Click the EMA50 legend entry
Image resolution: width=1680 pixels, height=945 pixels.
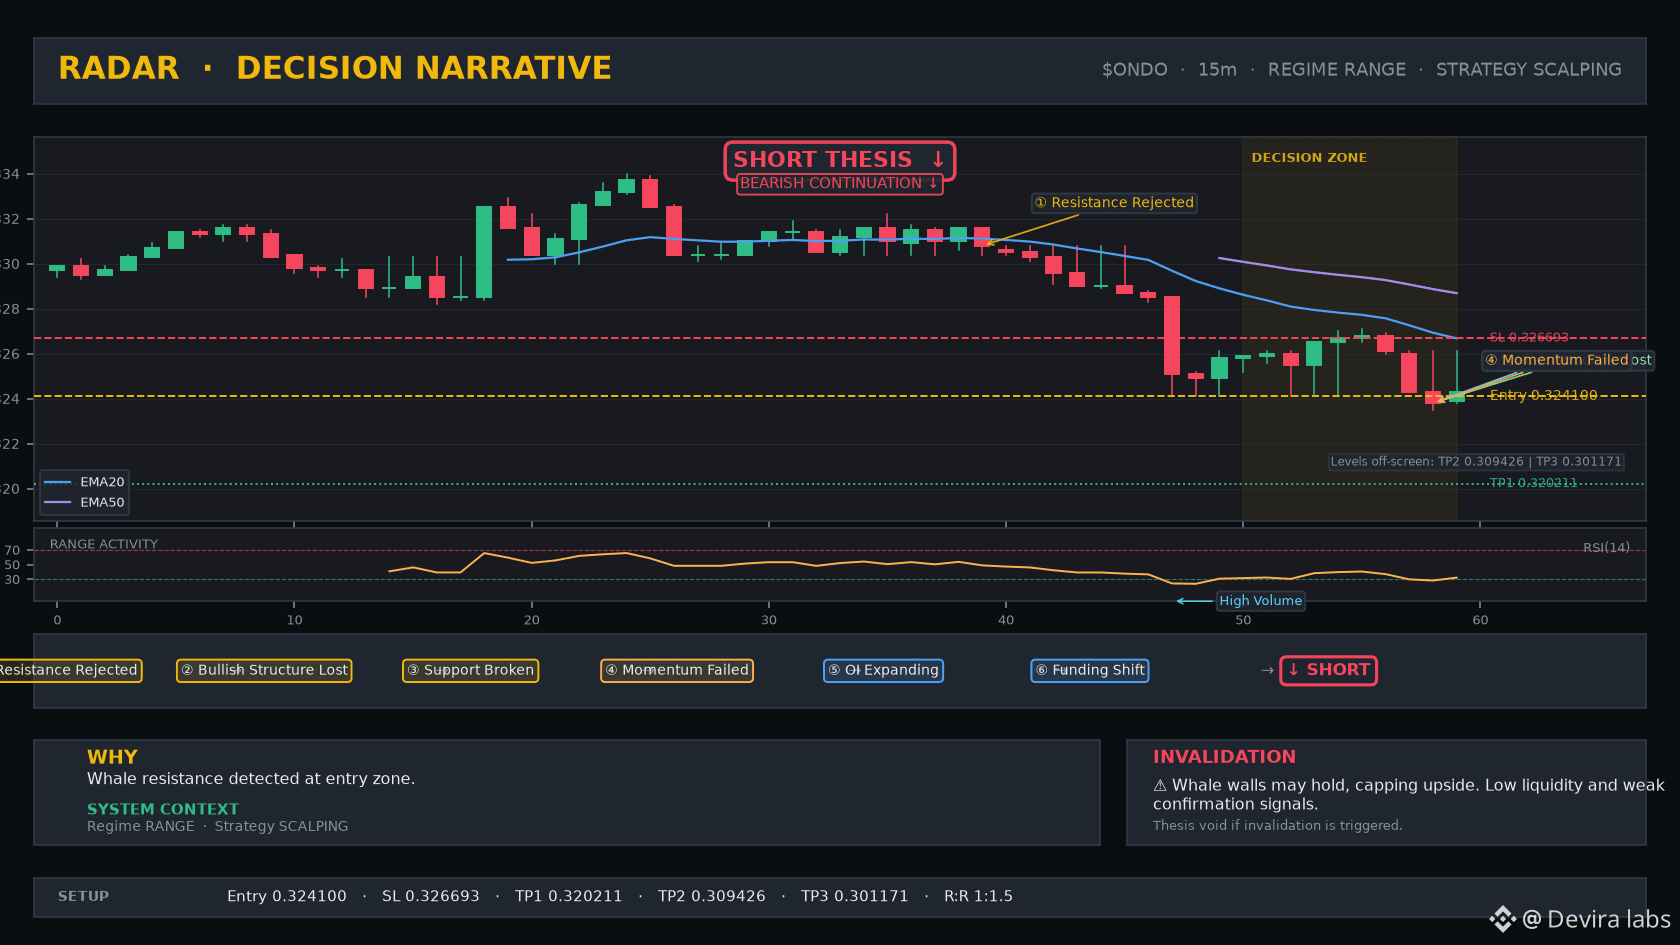pos(85,503)
